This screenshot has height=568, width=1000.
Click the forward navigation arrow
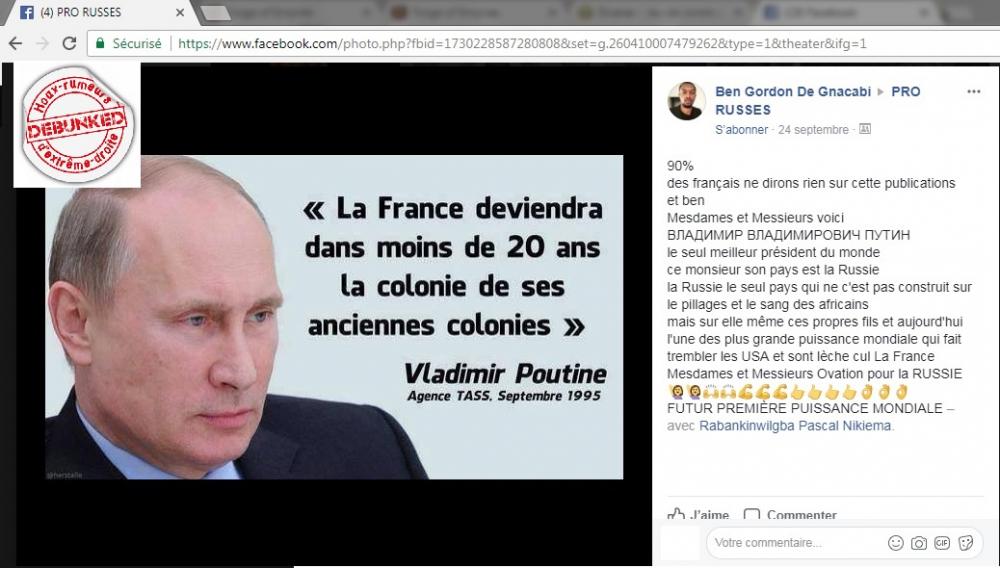point(42,43)
